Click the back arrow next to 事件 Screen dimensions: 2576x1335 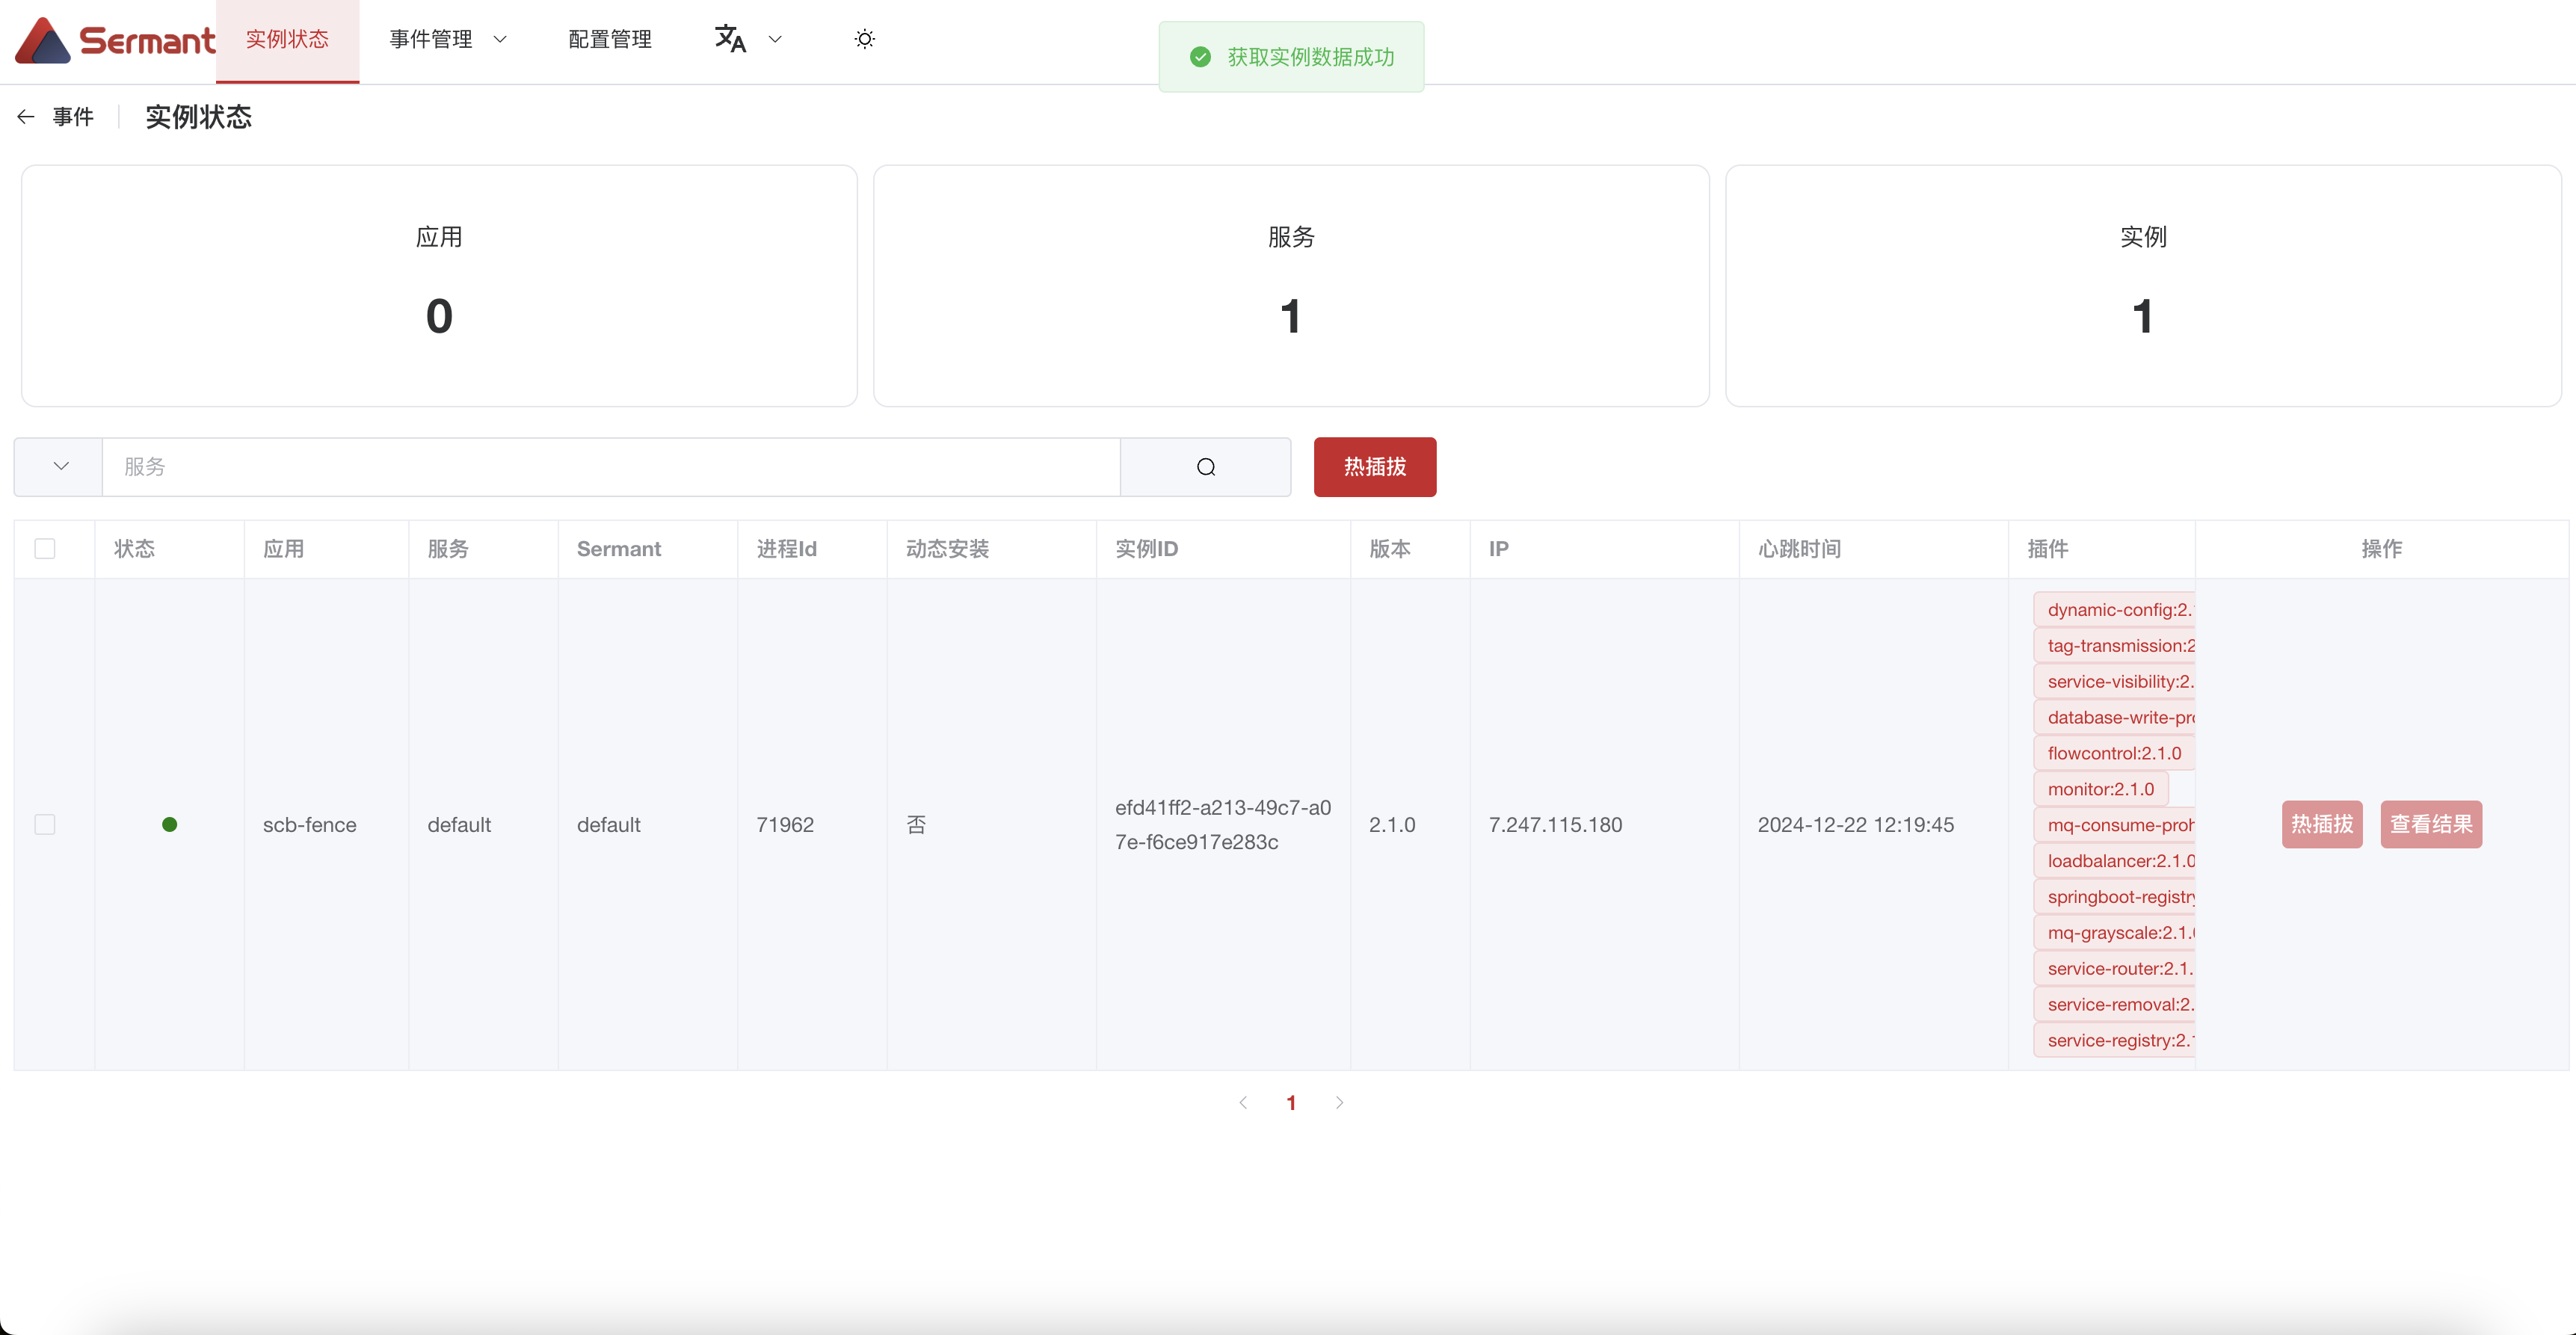pyautogui.click(x=26, y=117)
